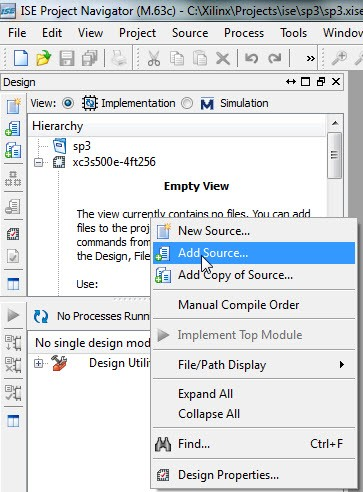Expand the Design Utilities tree node
The height and width of the screenshot is (492, 363).
(39, 363)
